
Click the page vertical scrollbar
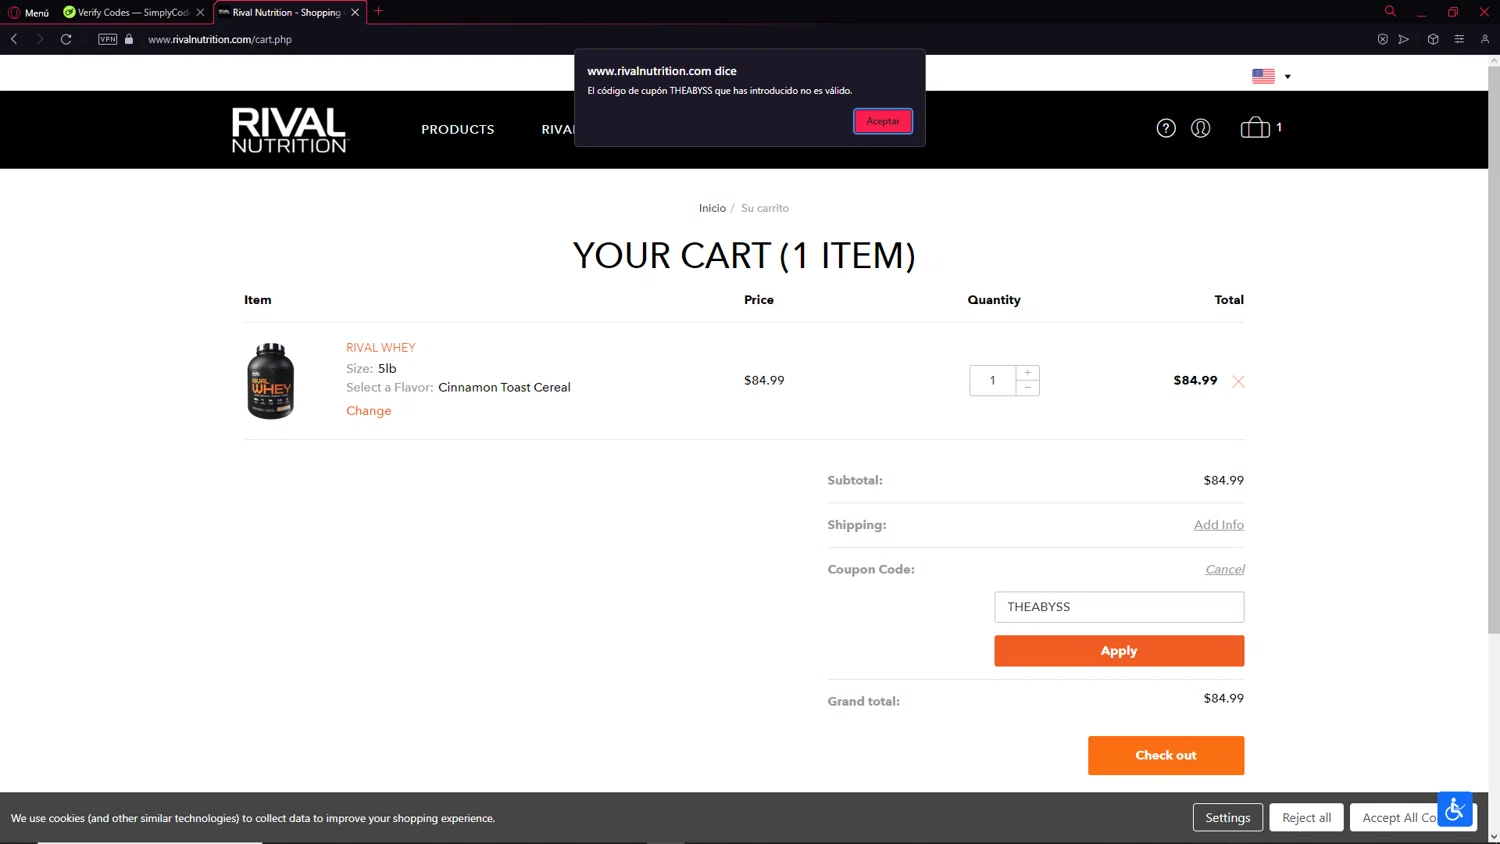(x=1494, y=350)
